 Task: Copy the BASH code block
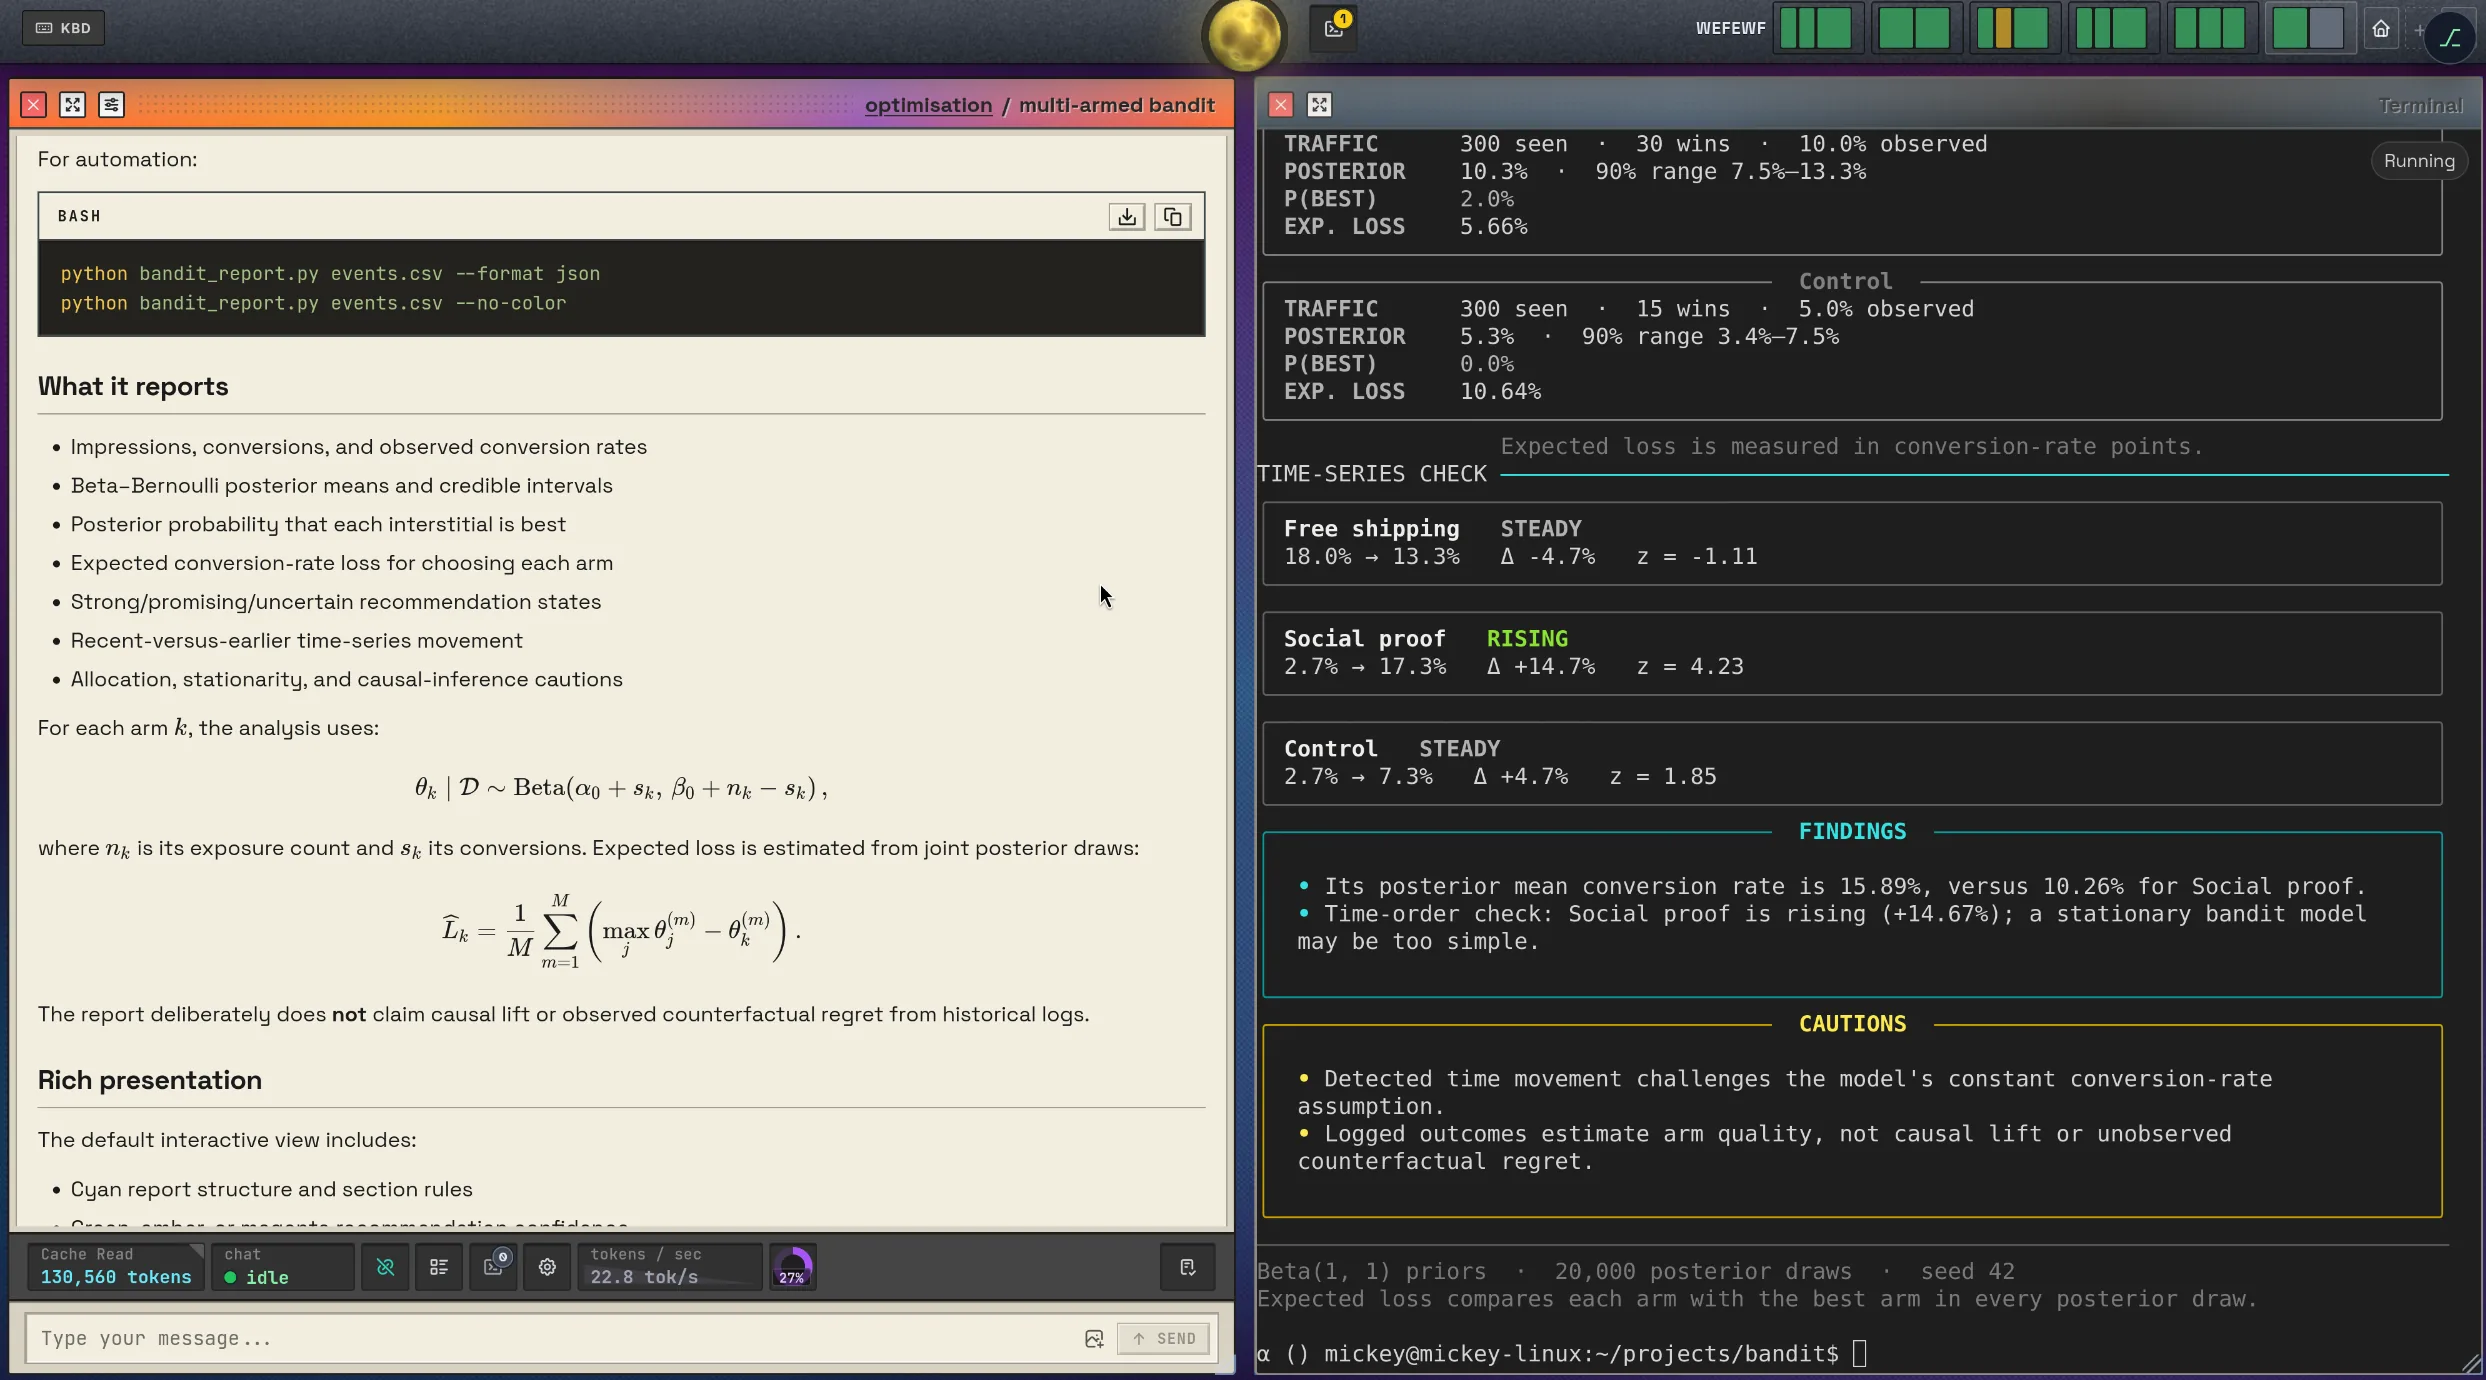tap(1173, 216)
